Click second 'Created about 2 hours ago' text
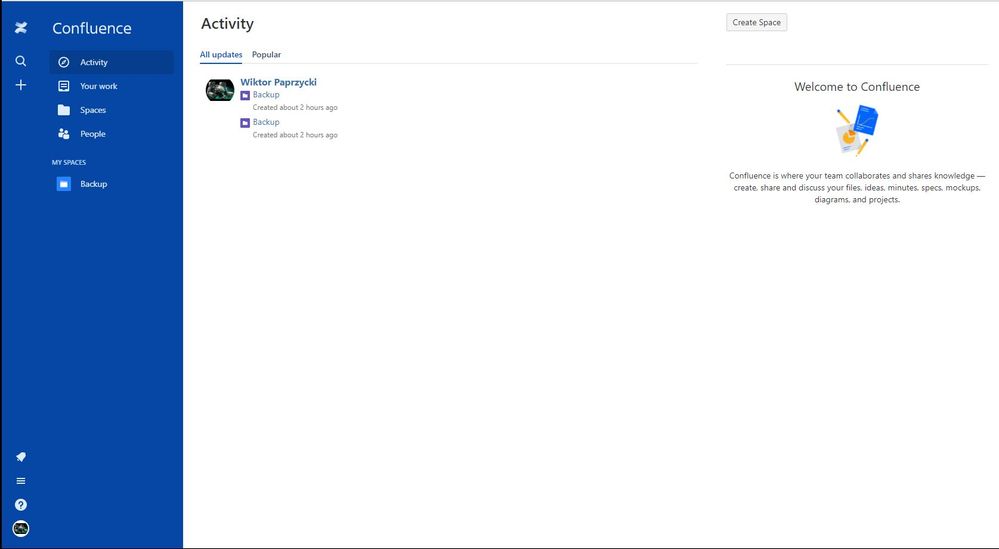This screenshot has width=999, height=549. pos(295,135)
